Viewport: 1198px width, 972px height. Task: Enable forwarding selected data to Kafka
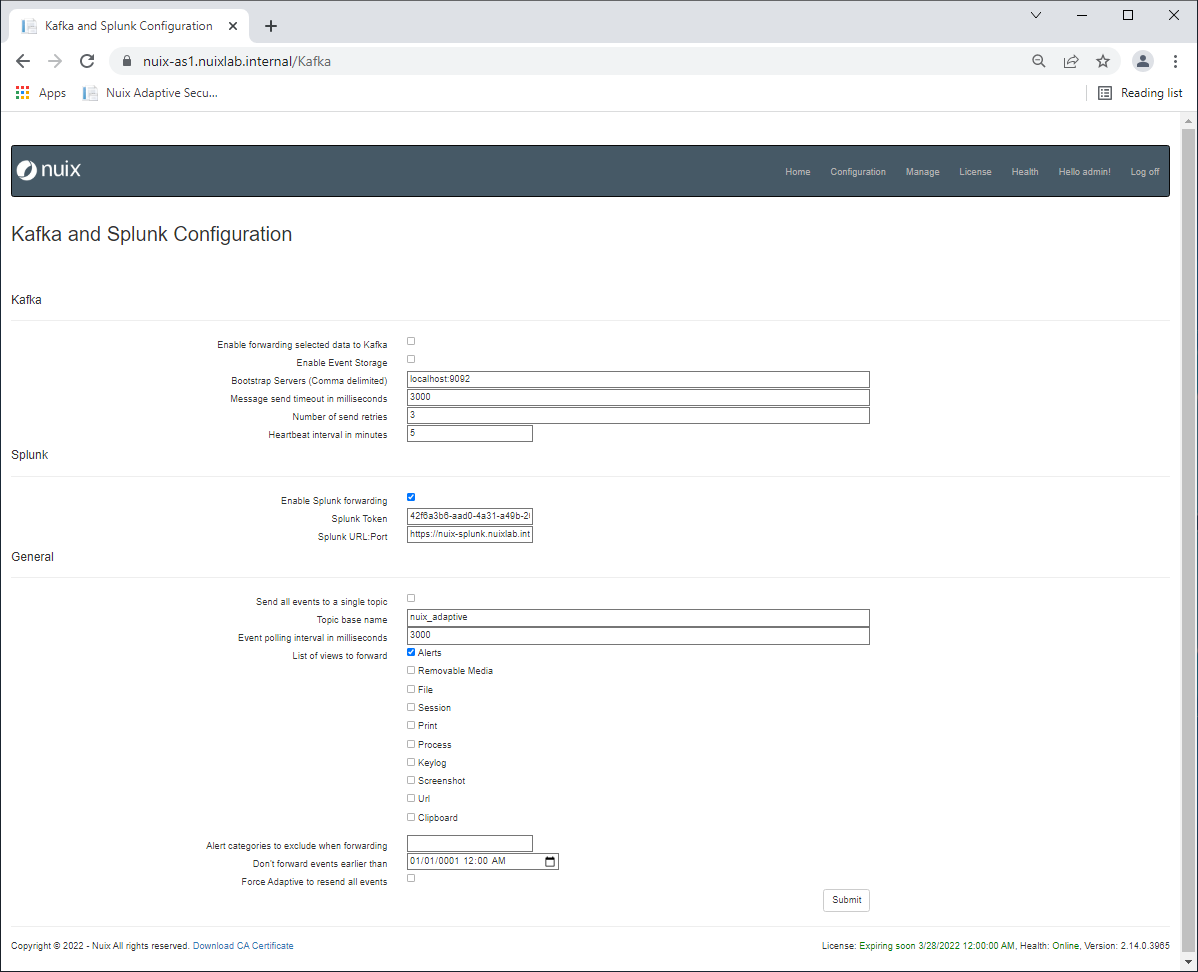coord(411,341)
